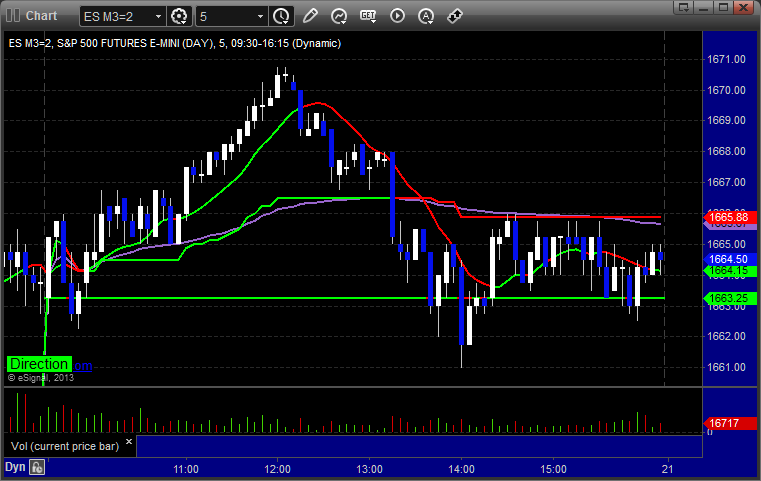This screenshot has width=761, height=481.
Task: Click the 11:00 time axis label
Action: (x=186, y=469)
